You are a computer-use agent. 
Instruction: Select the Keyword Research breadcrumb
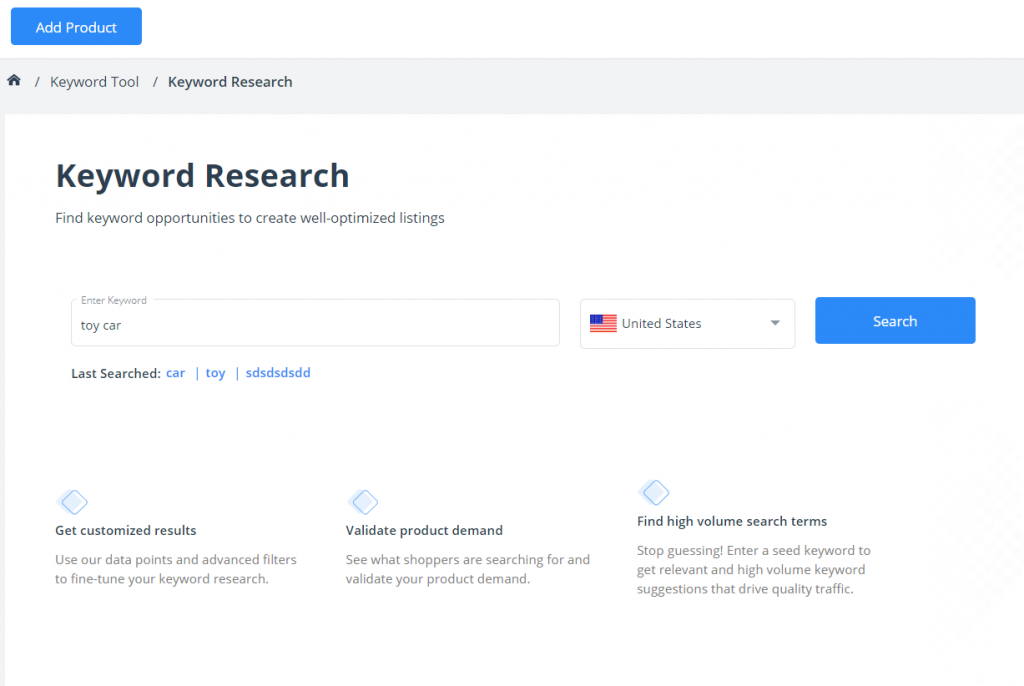click(x=230, y=82)
